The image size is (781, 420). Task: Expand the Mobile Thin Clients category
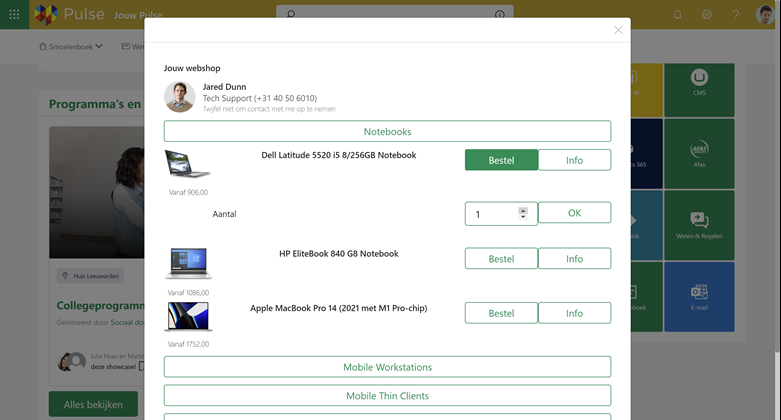[x=387, y=396]
